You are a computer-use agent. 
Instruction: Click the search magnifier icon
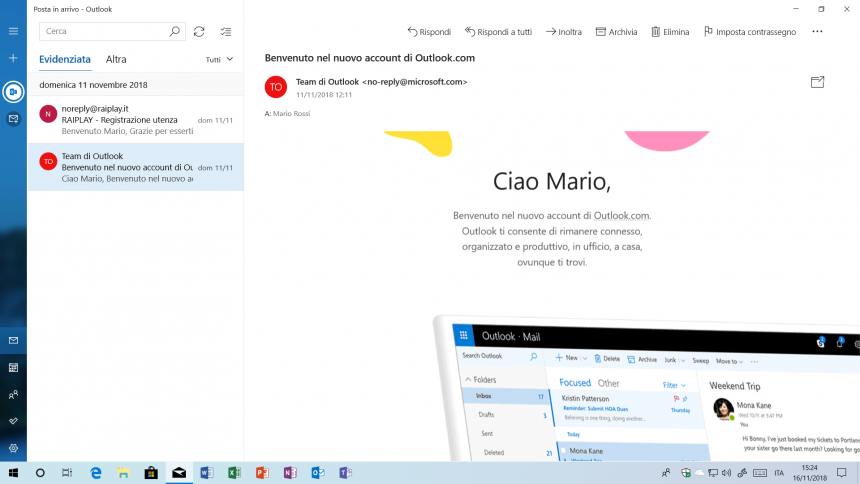(x=174, y=31)
